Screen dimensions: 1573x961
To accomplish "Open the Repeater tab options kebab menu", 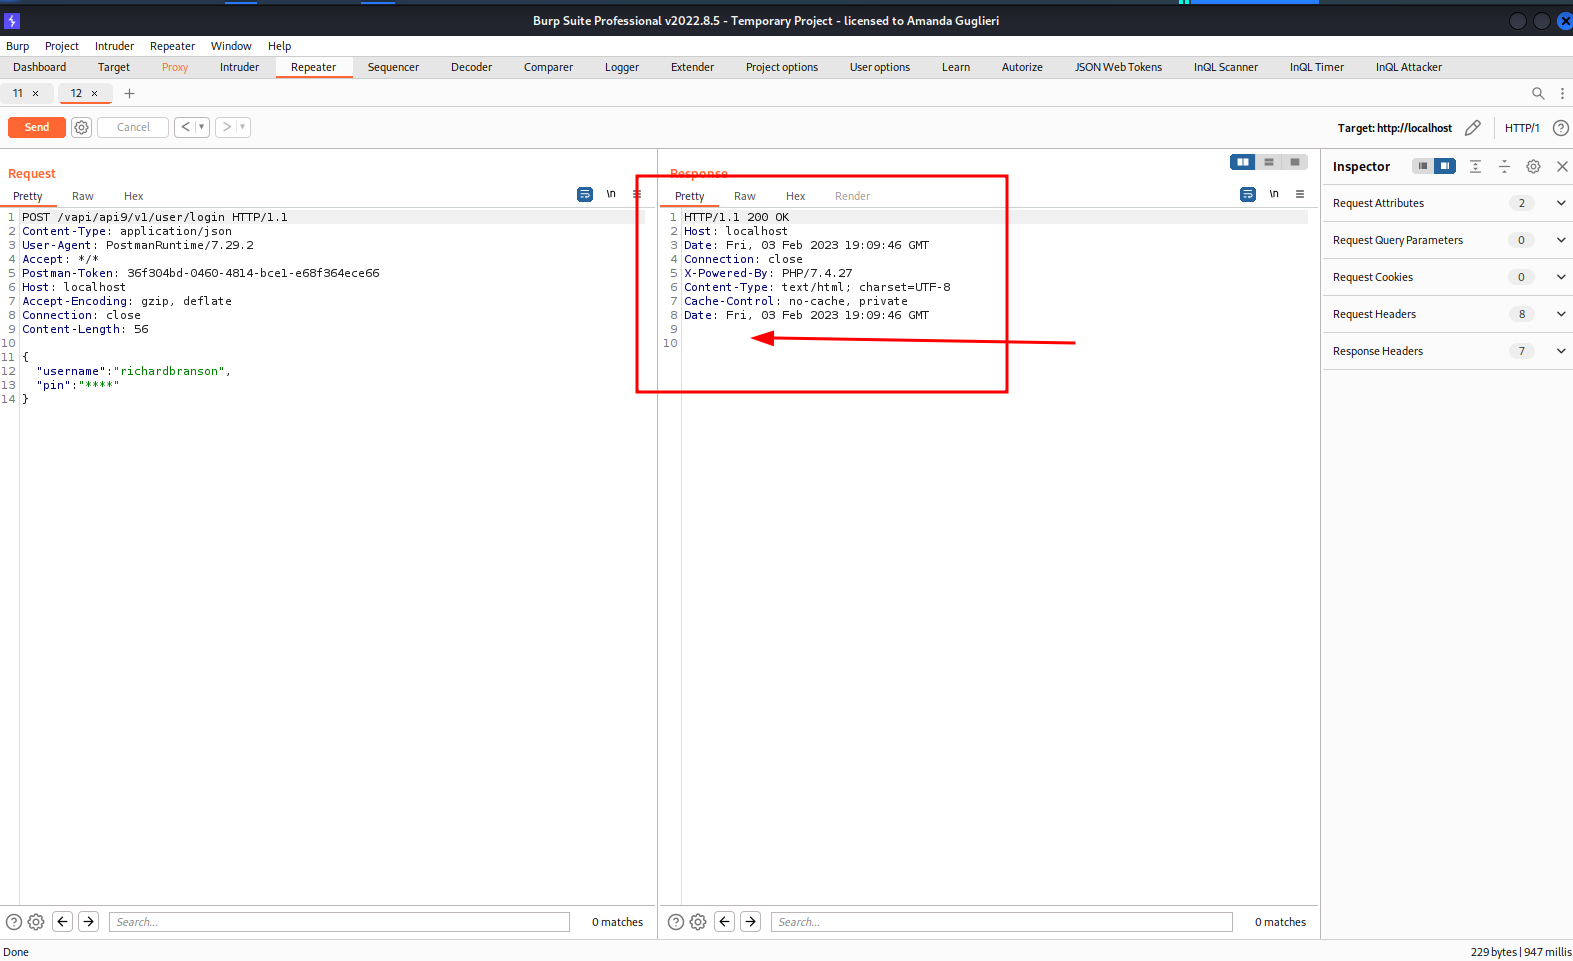I will click(x=1562, y=93).
